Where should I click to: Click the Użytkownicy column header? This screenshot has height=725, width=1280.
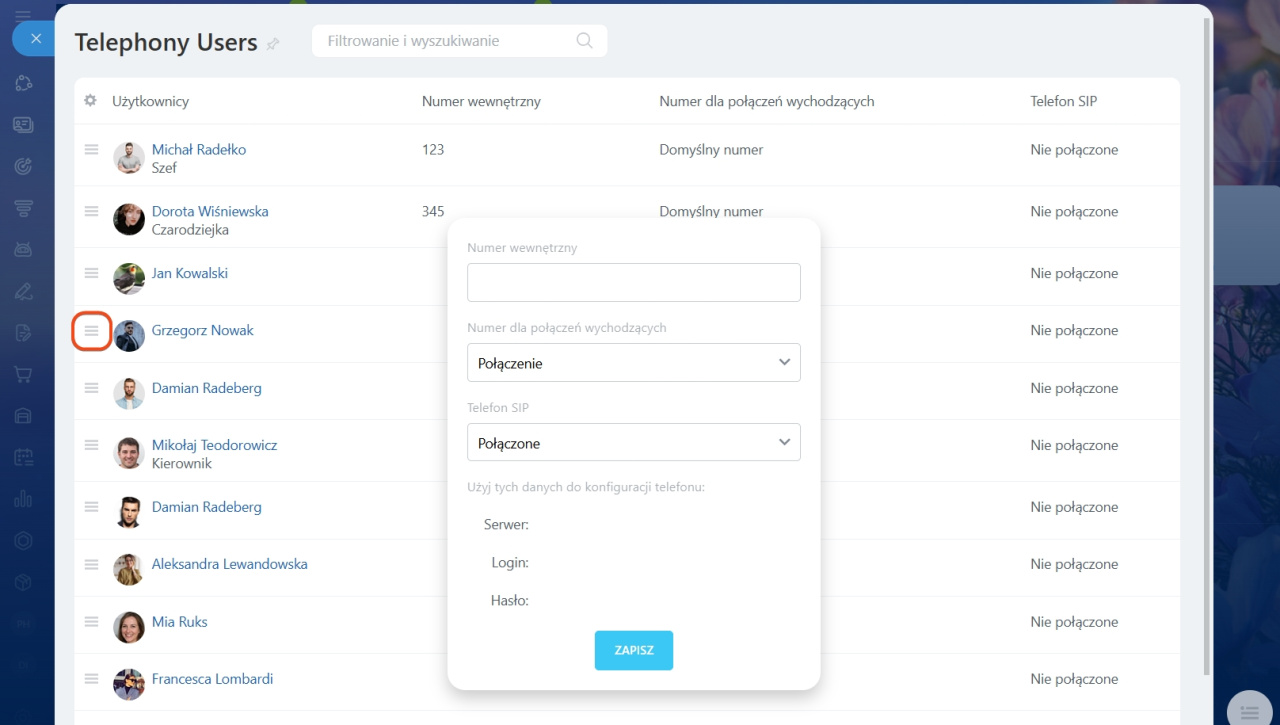150,101
